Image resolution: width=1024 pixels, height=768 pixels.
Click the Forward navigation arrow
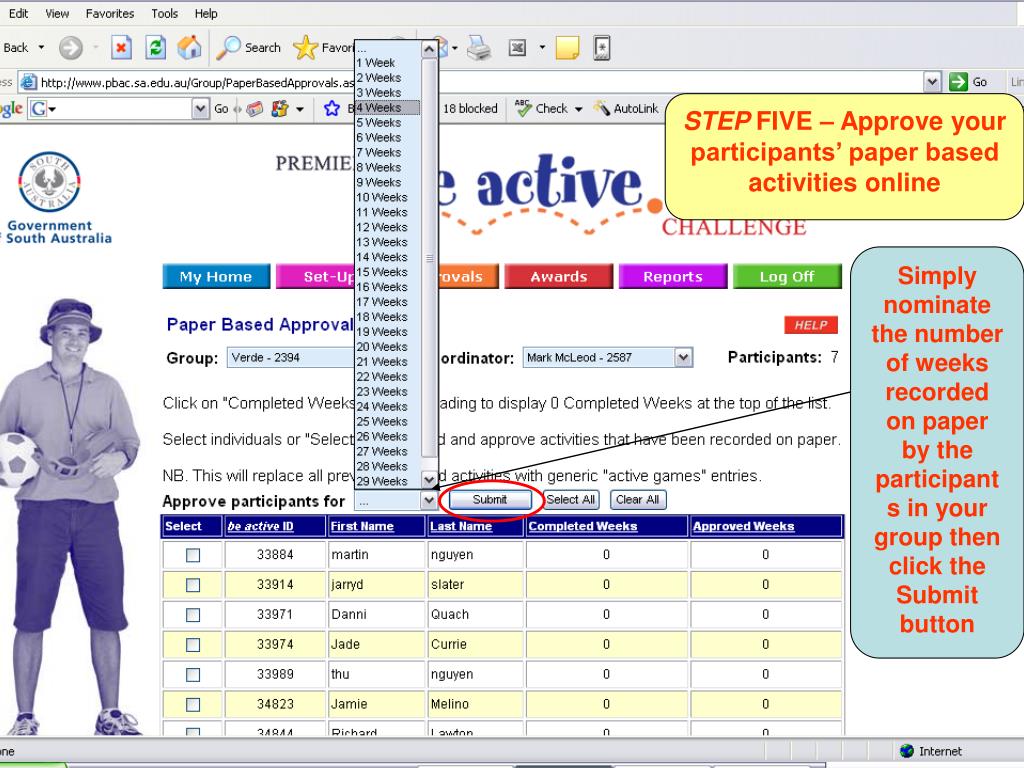click(x=71, y=48)
